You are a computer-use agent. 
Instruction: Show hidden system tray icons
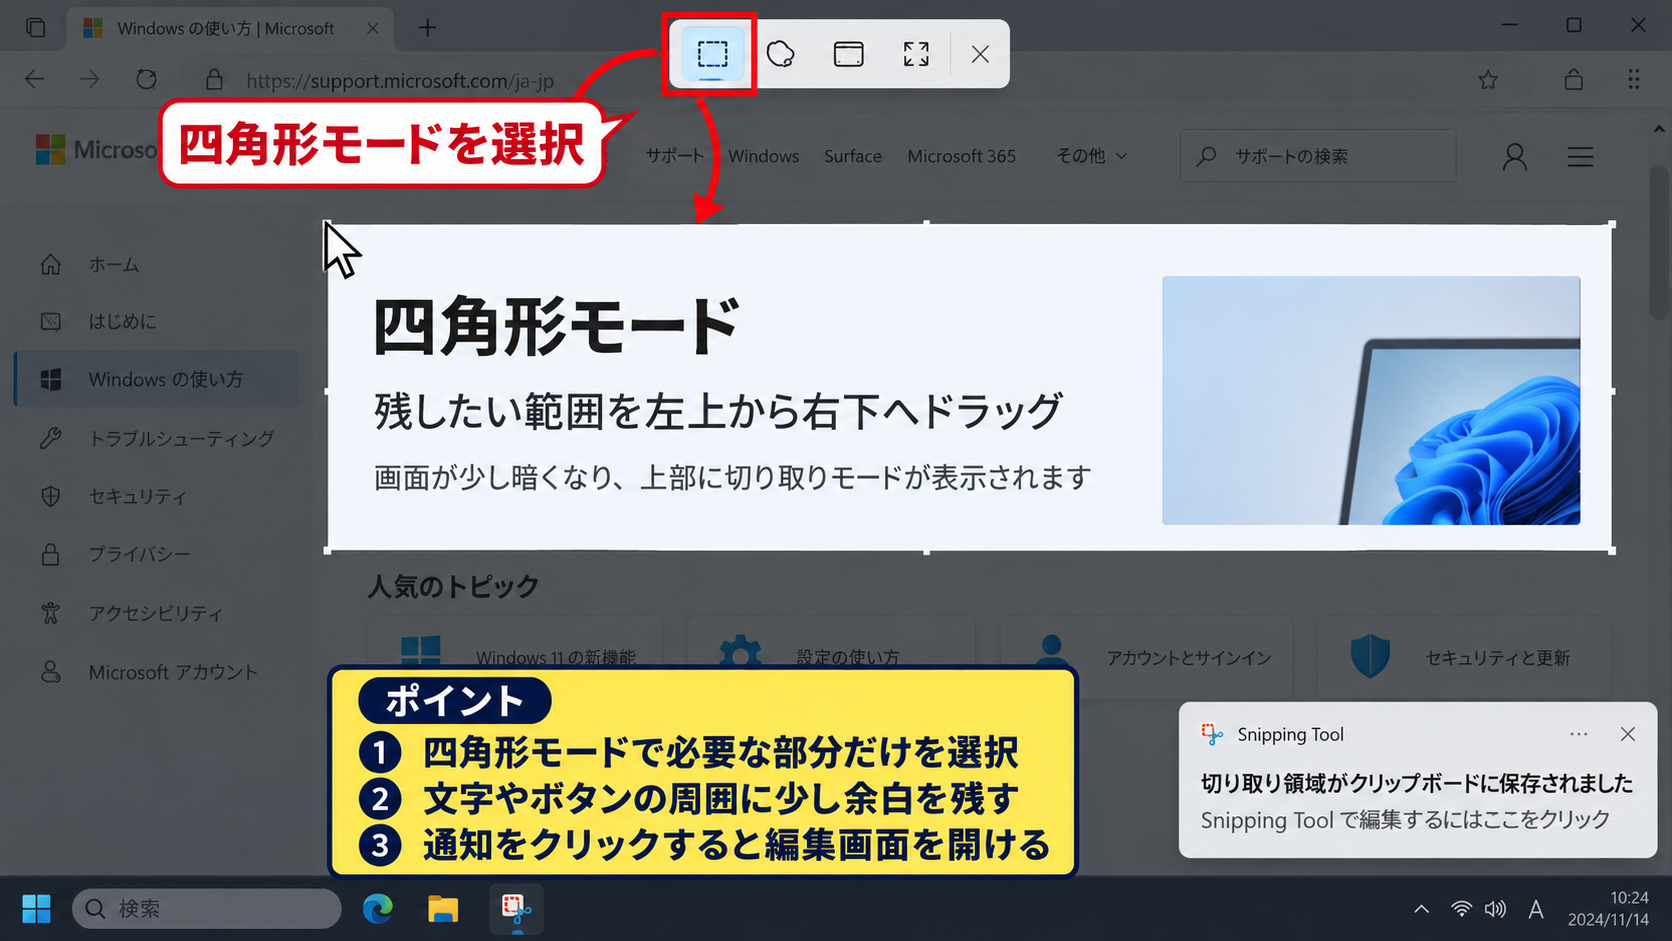(x=1421, y=909)
